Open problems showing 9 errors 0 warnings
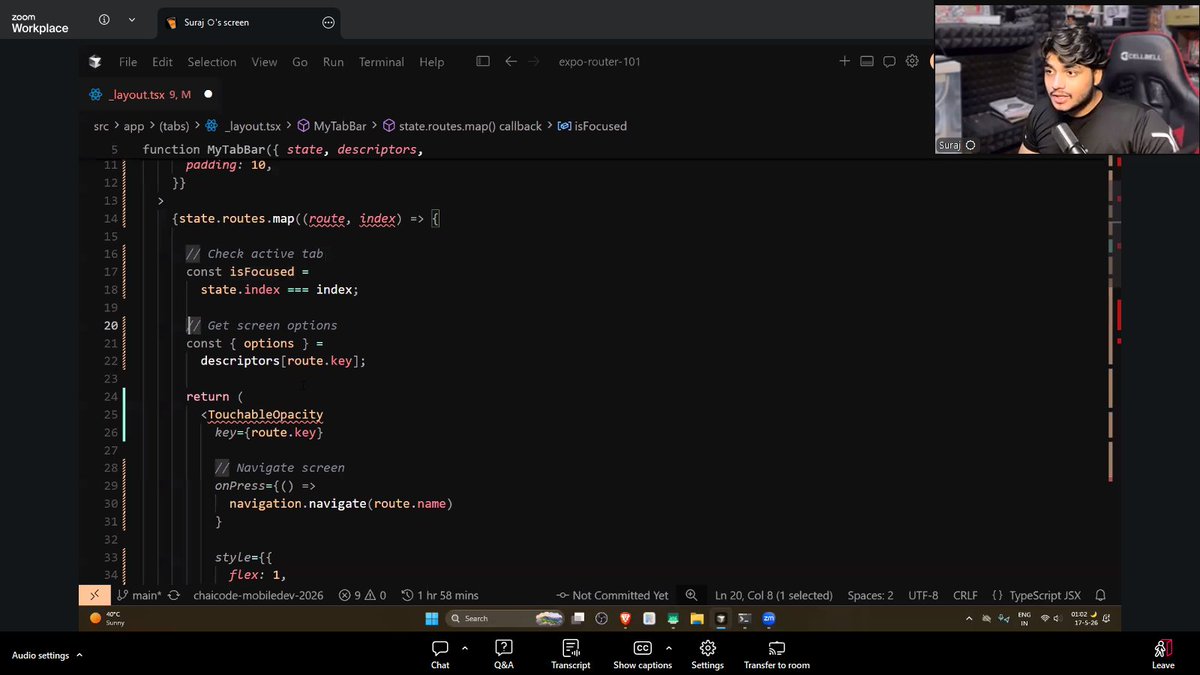The image size is (1200, 675). click(362, 595)
